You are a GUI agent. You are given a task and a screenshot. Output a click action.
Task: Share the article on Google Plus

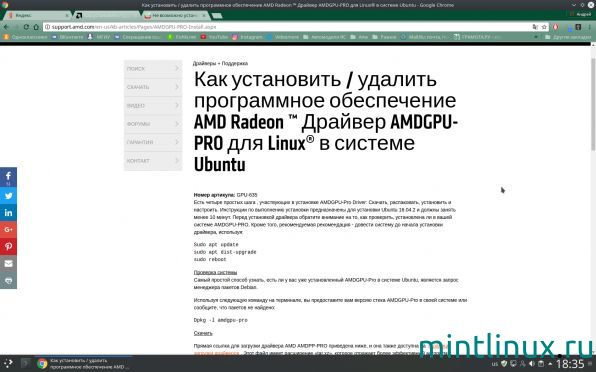[8, 230]
